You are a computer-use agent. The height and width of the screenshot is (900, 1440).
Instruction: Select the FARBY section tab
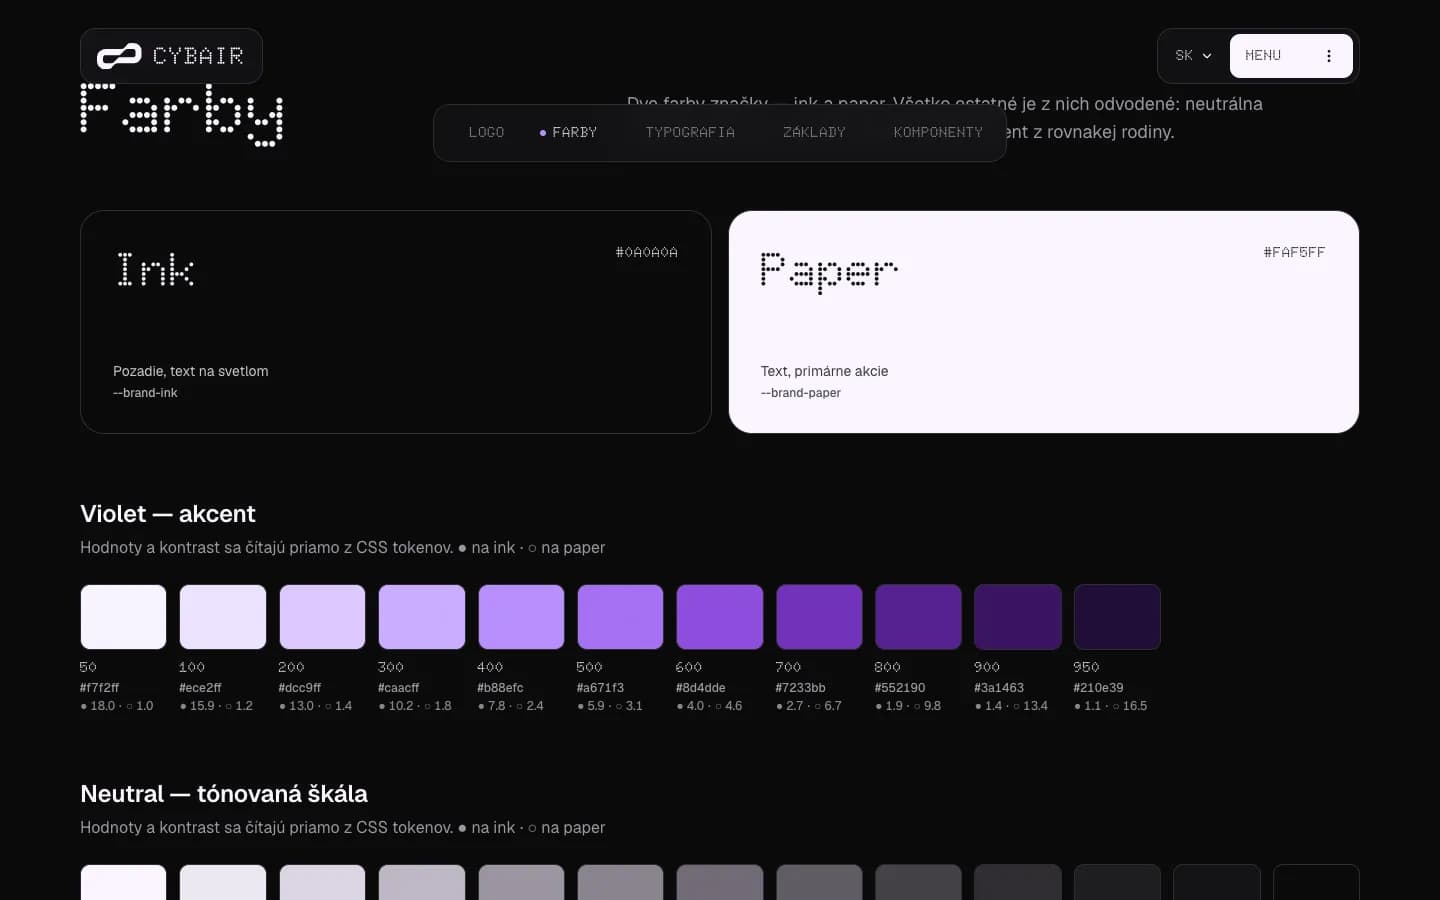click(x=568, y=132)
